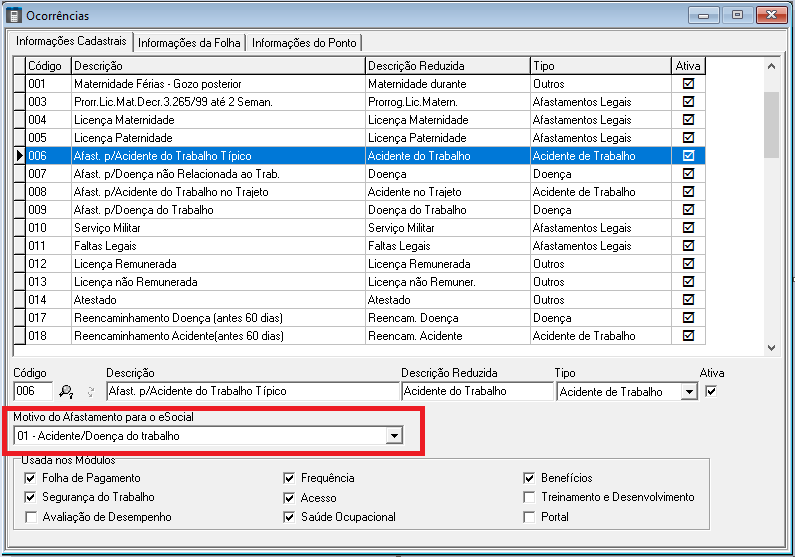Viewport: 795px width, 557px height.
Task: Click the Tipo column header
Action: 599,66
